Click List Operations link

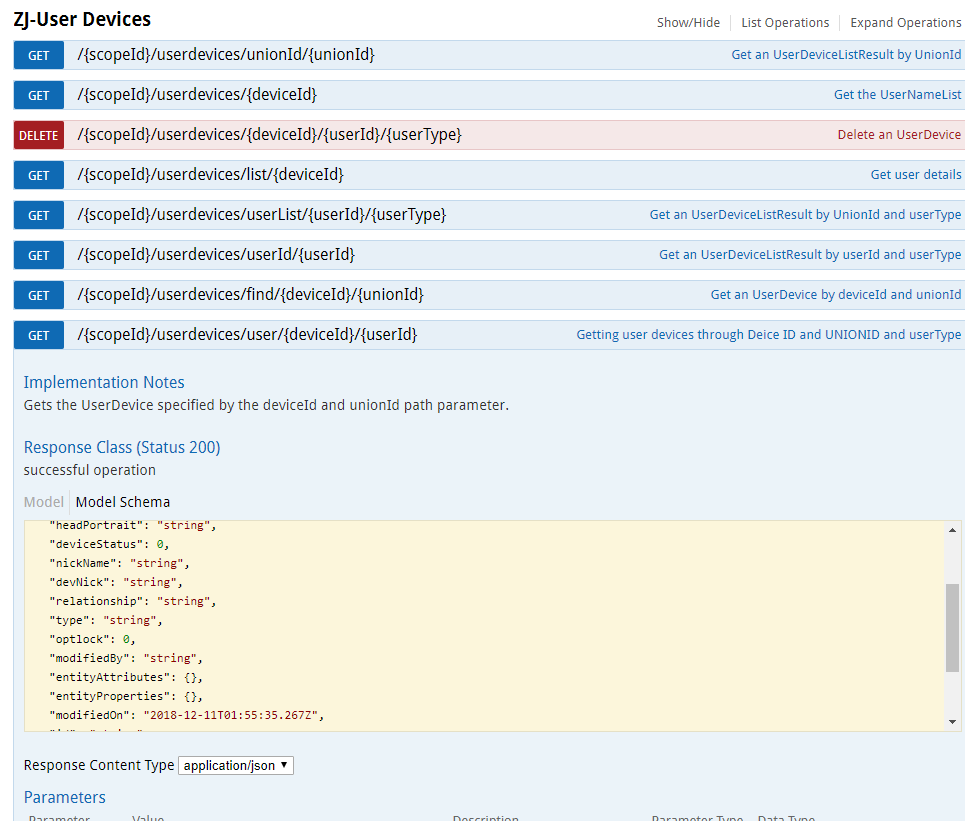(785, 23)
